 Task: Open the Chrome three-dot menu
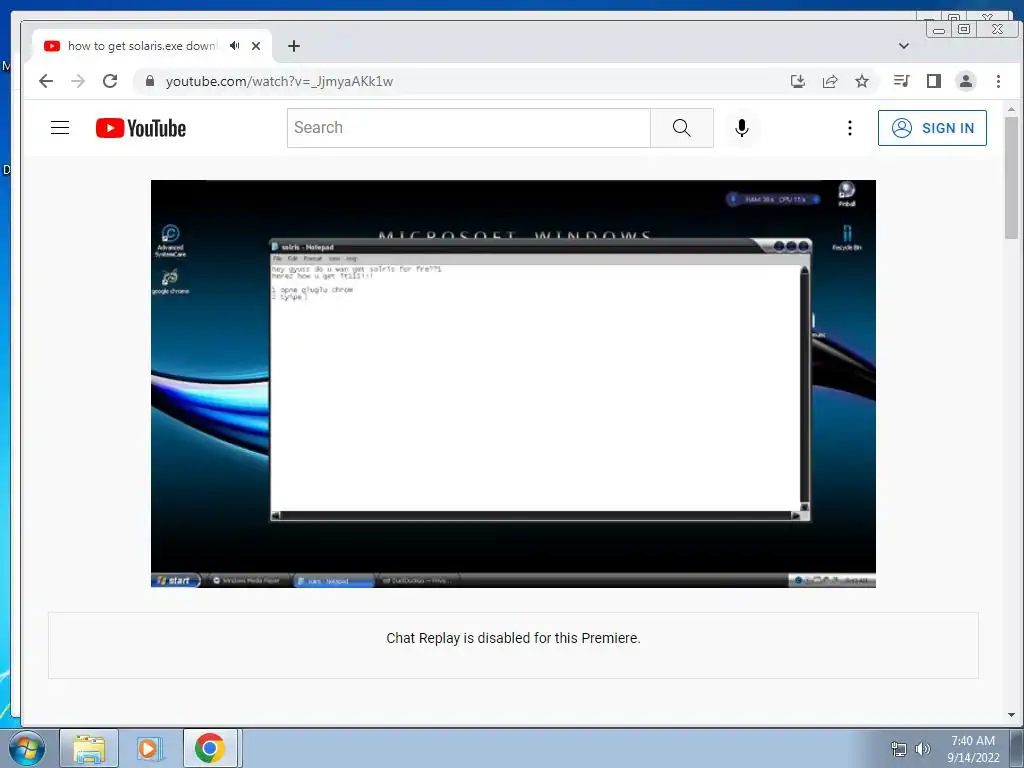[x=998, y=81]
